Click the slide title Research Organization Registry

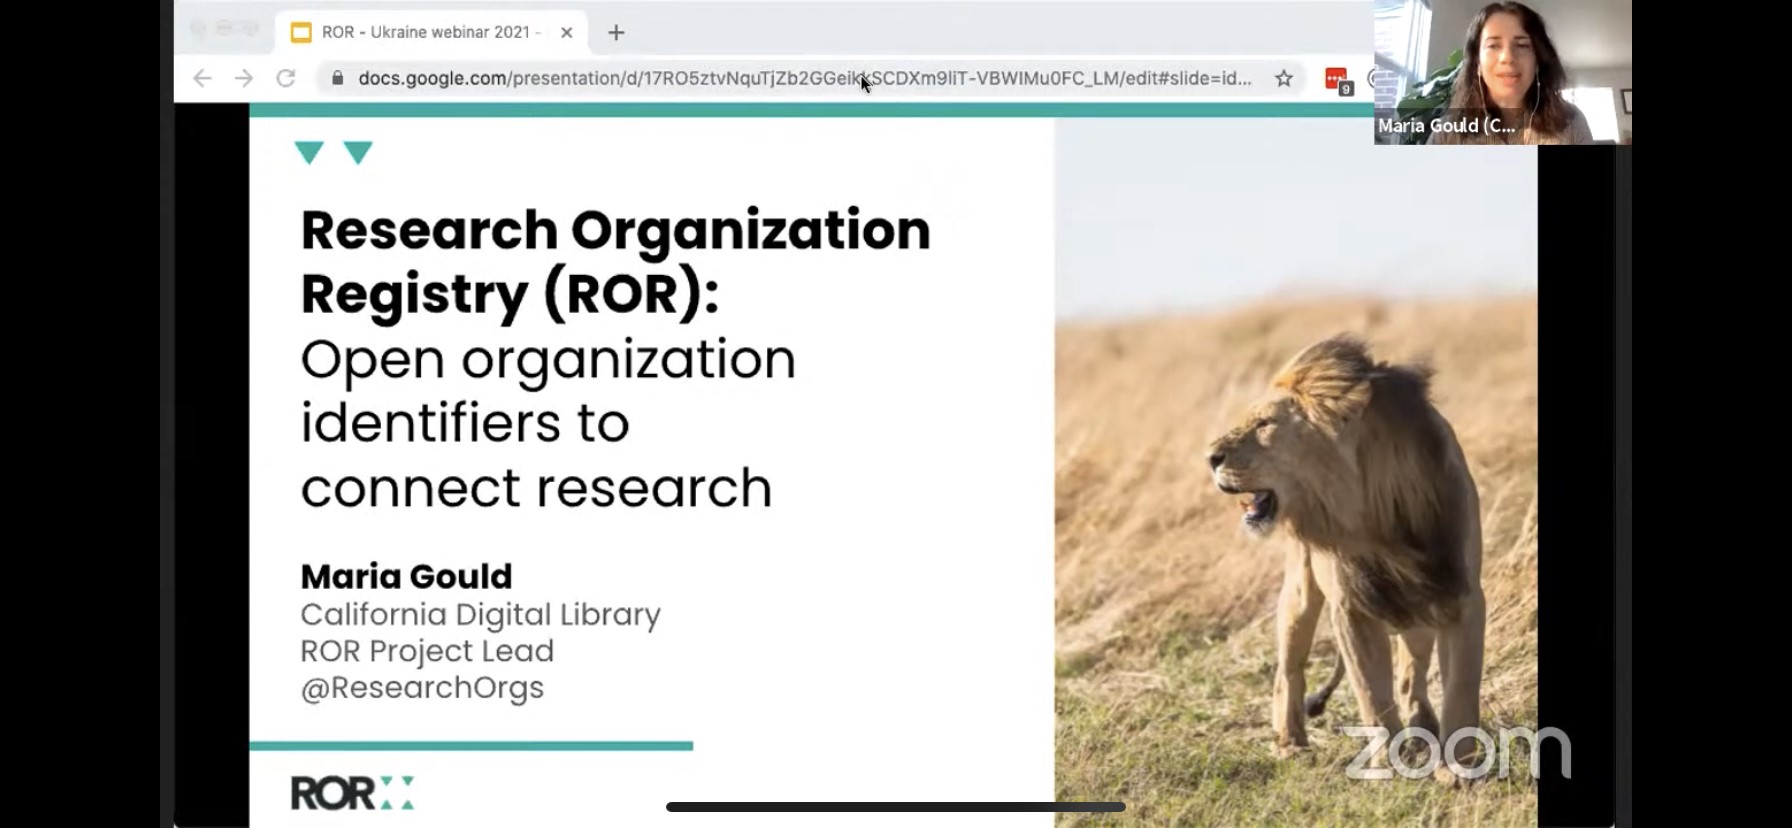pos(615,260)
